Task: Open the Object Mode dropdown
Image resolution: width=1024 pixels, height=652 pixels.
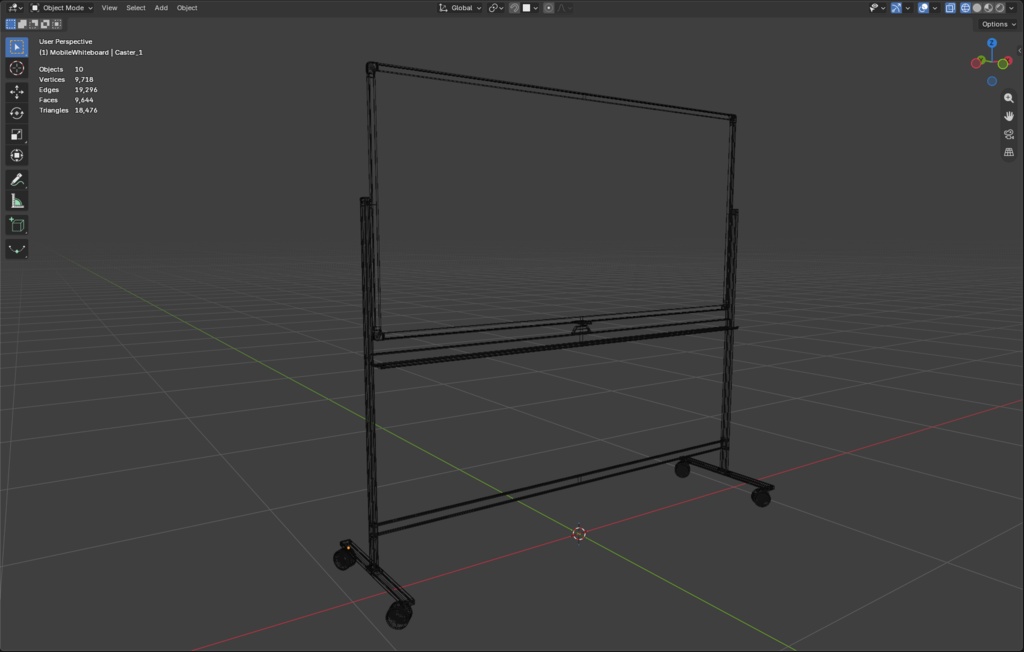Action: point(62,8)
